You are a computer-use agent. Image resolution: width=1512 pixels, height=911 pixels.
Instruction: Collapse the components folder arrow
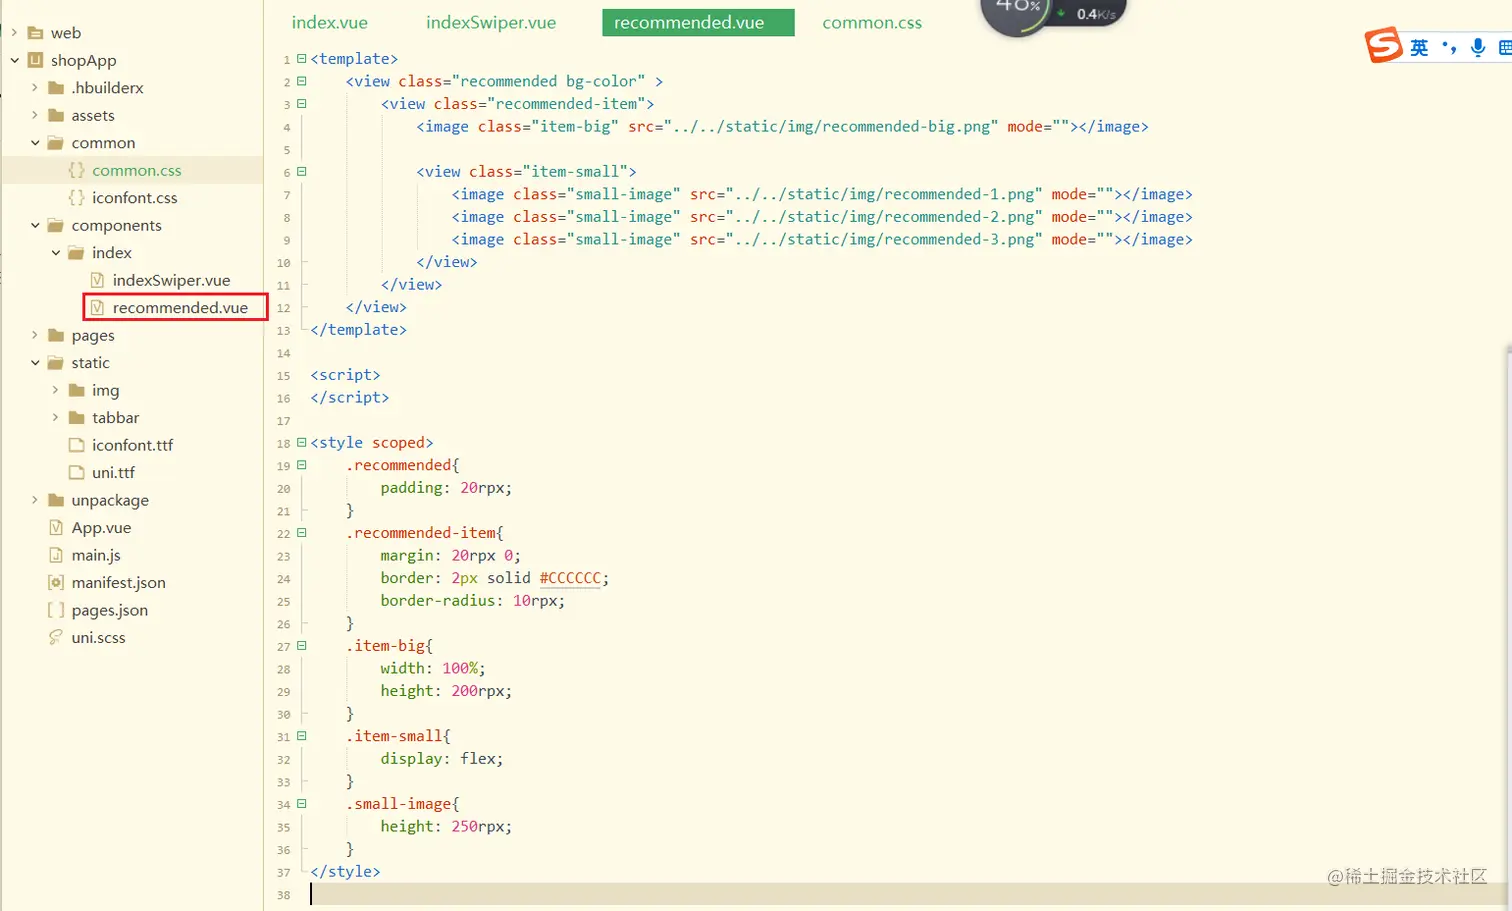point(35,225)
